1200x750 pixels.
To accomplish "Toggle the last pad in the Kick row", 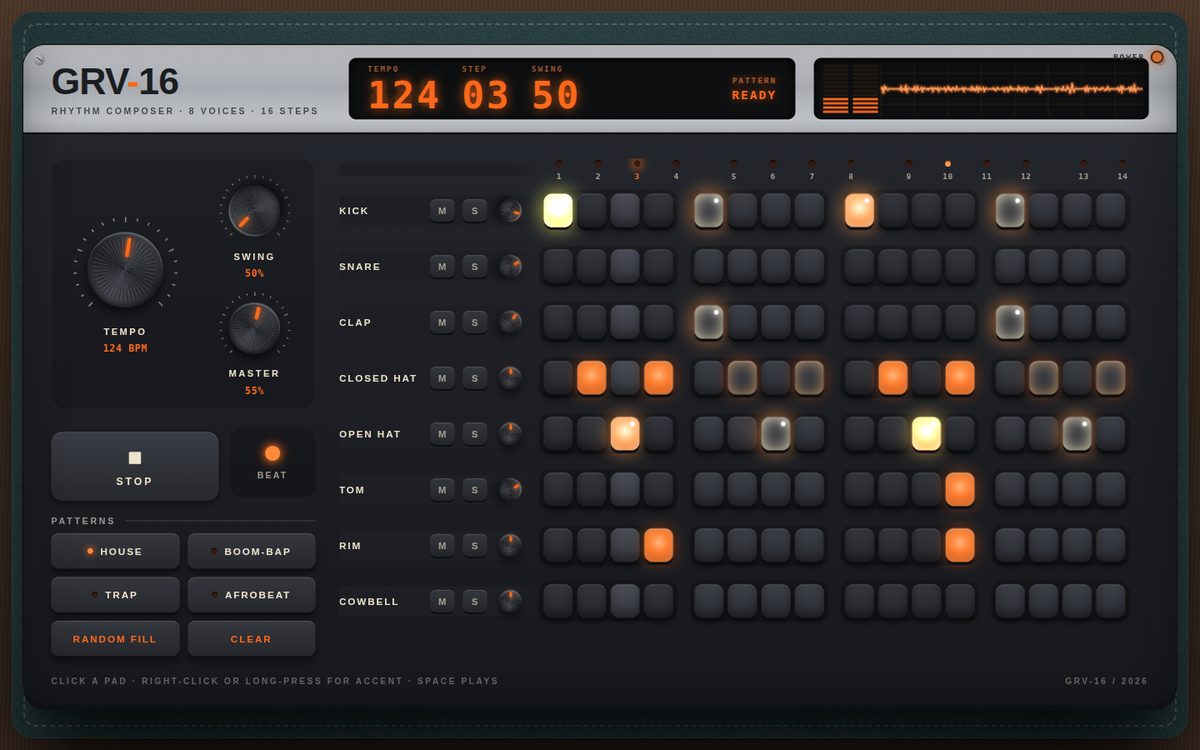I will (1111, 211).
